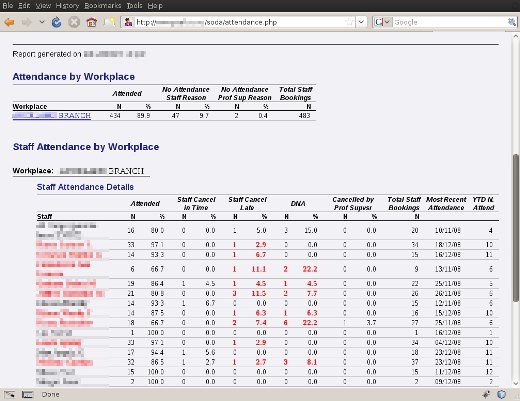Select the 89.9 attended percentage cell
Screen dimensions: 520x401
(x=144, y=116)
